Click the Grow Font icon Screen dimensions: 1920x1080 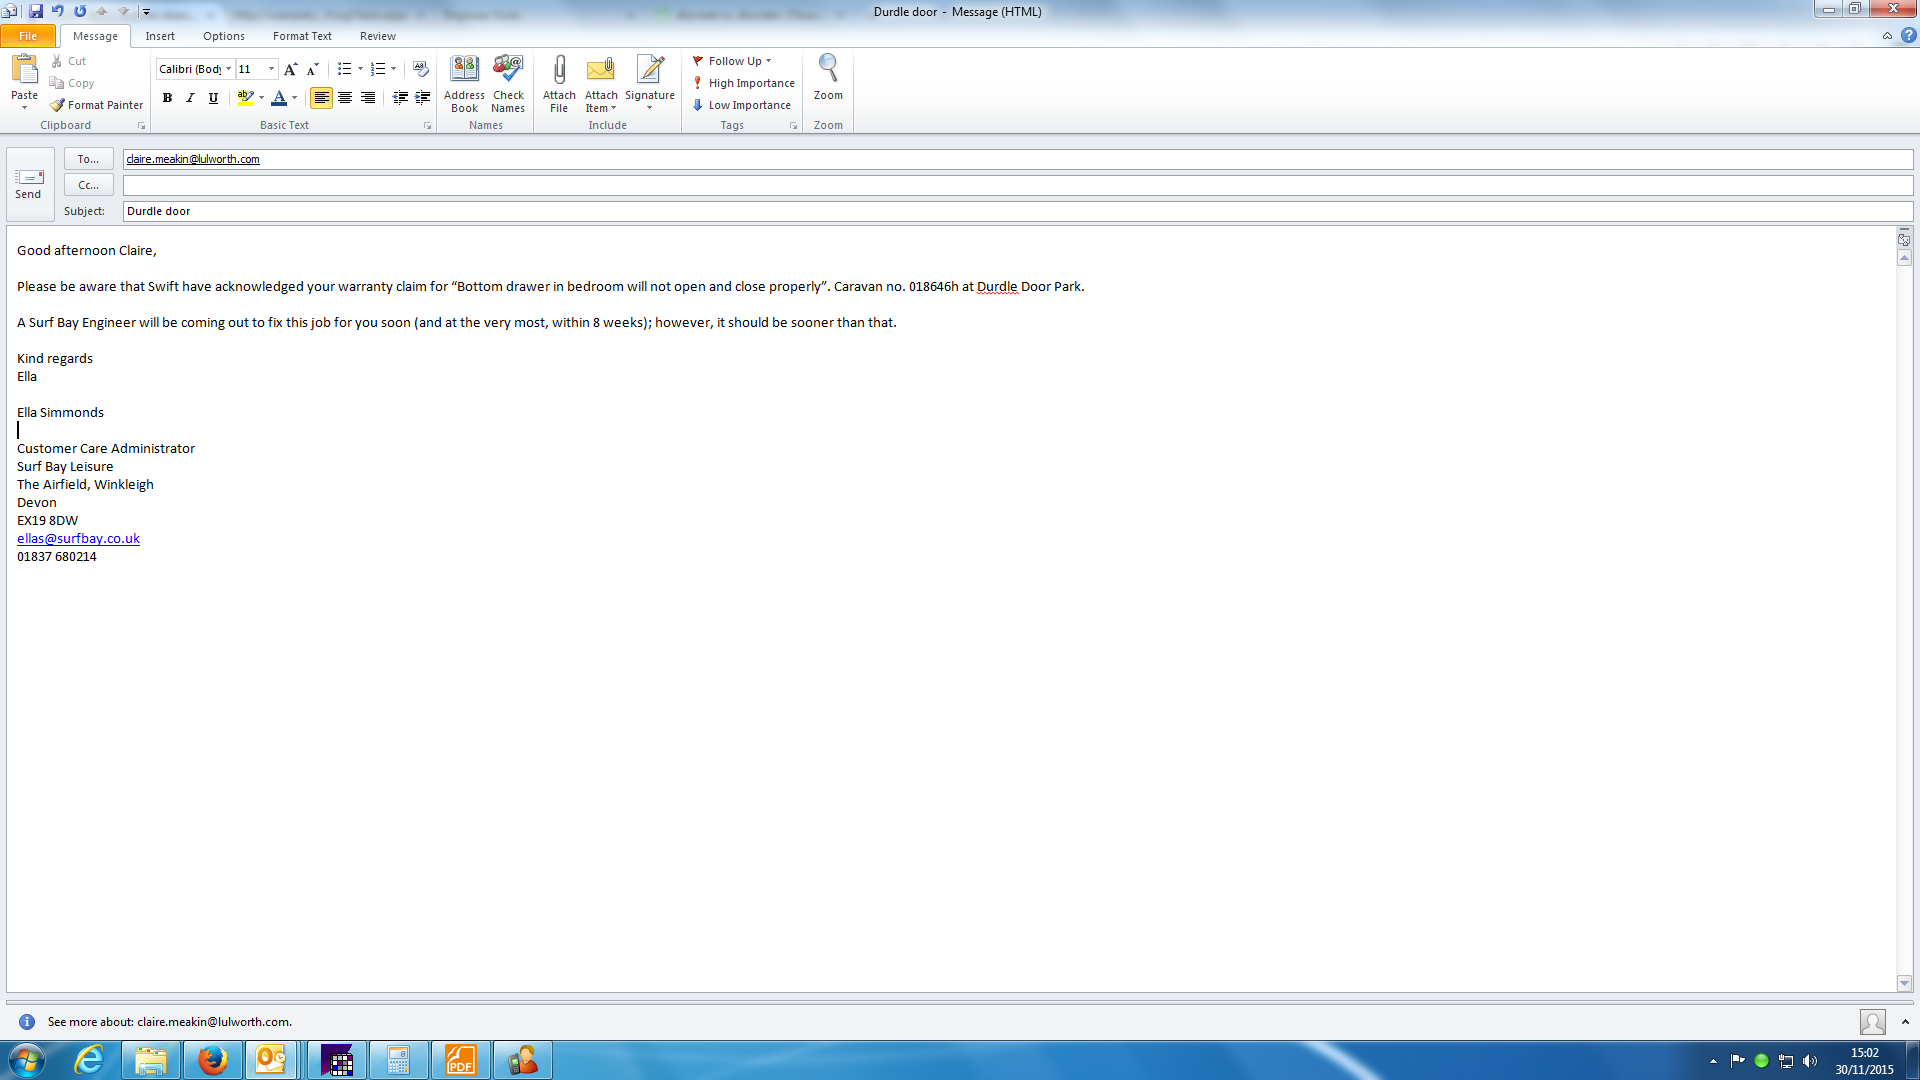point(290,69)
